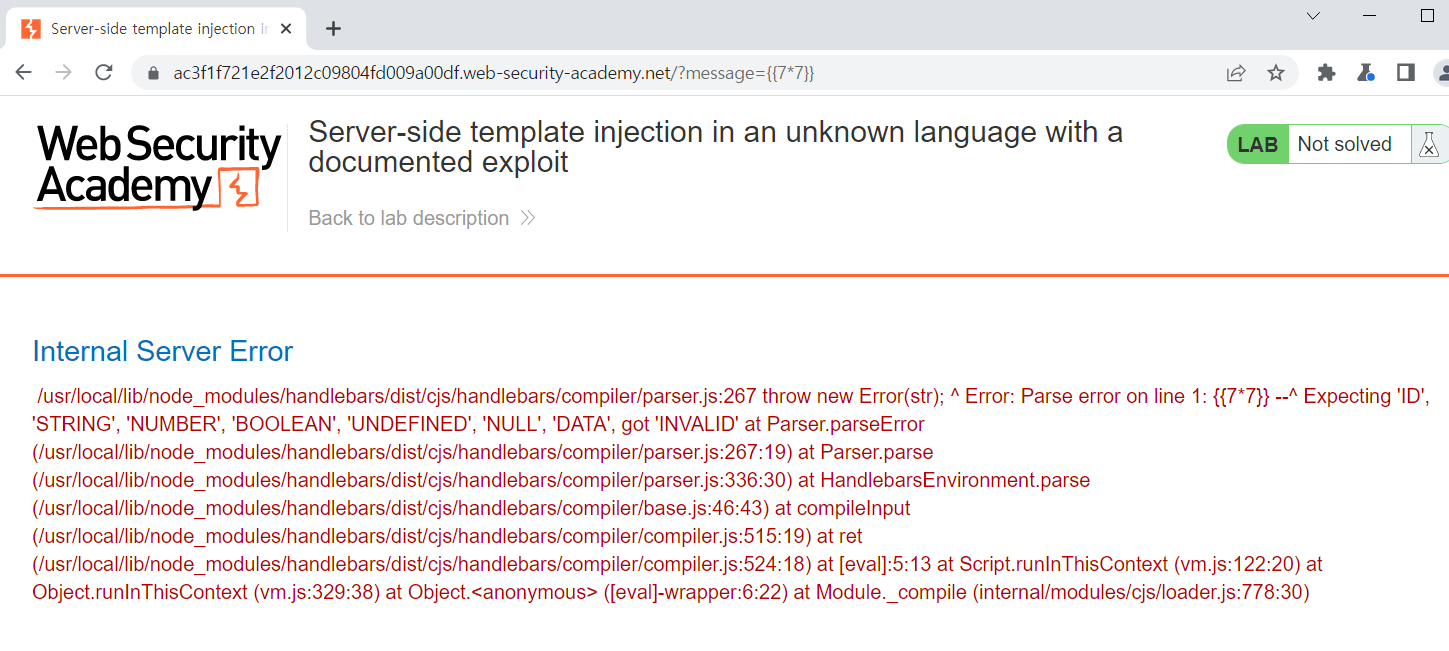
Task: Open a new tab with plus button
Action: (334, 28)
